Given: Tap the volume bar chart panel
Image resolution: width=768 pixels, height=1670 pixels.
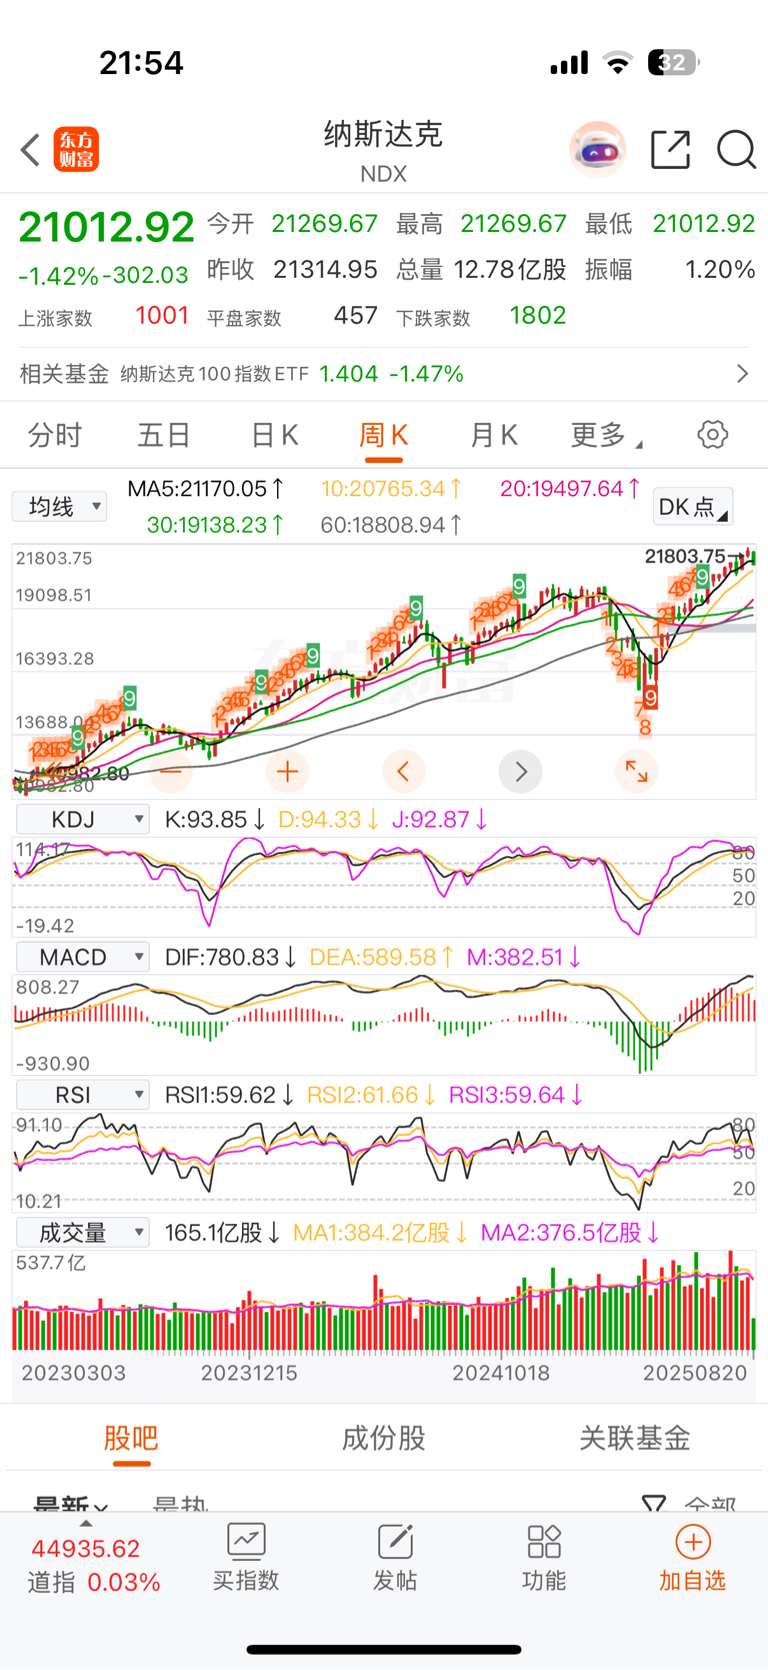Looking at the screenshot, I should (384, 1302).
